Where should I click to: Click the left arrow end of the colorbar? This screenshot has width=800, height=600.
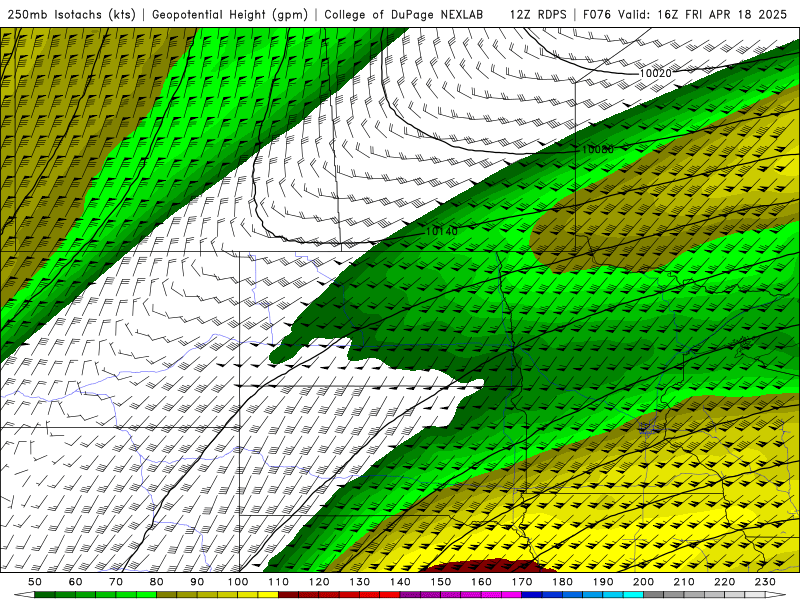point(24,594)
